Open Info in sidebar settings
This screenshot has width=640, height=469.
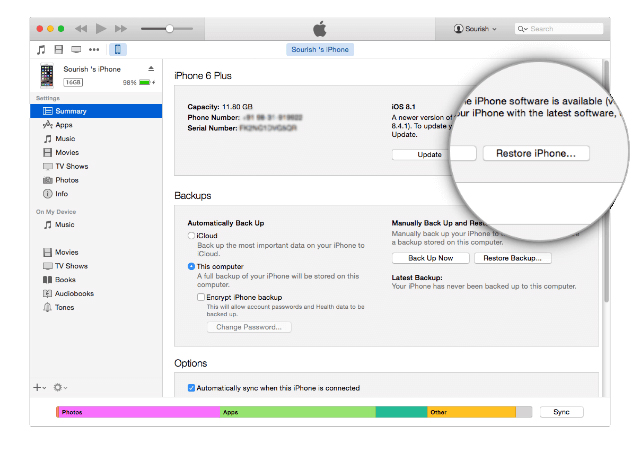(x=96, y=194)
